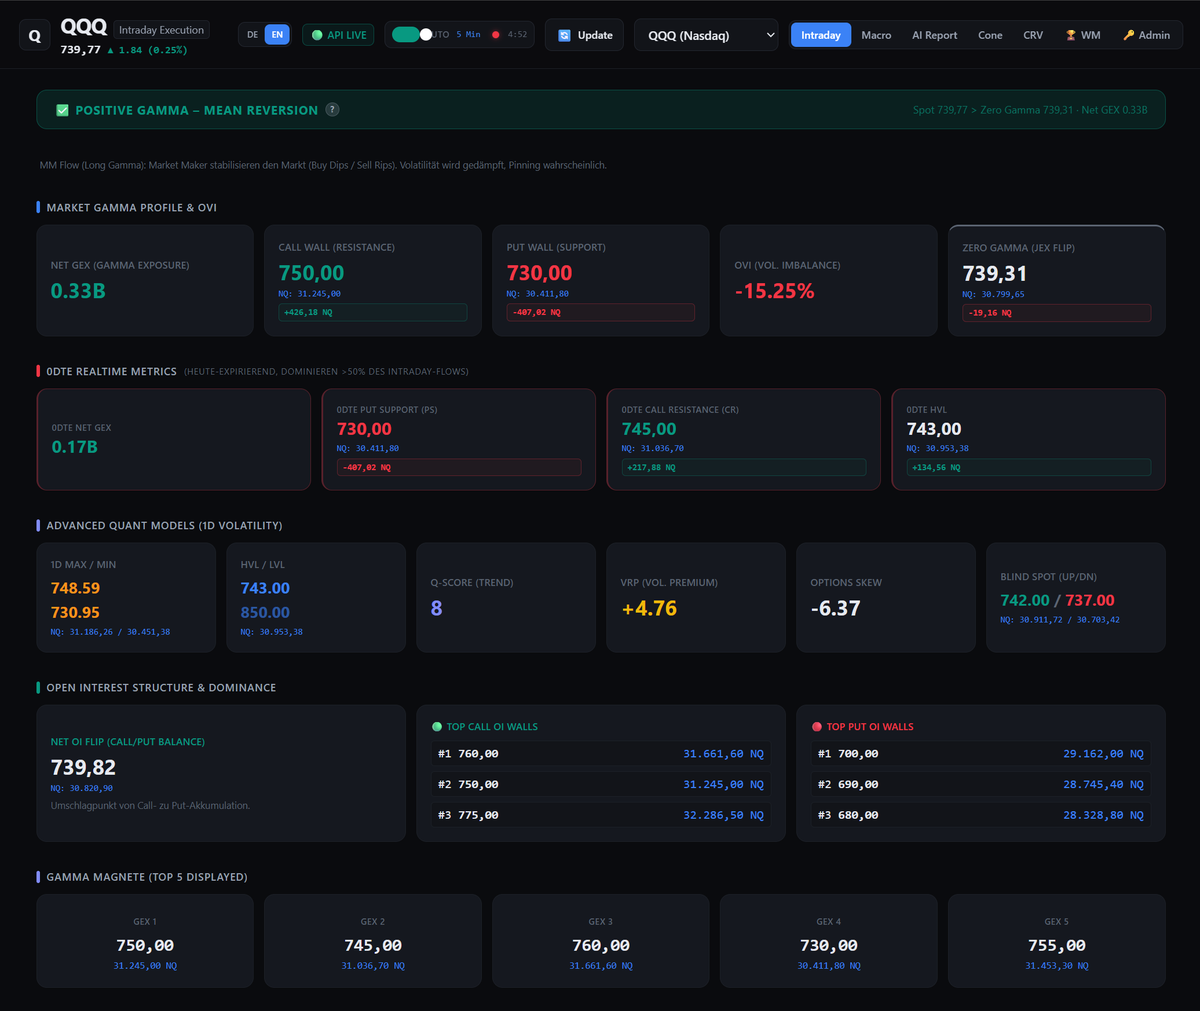Screen dimensions: 1200x1011
Task: Switch language to DE
Action: coord(253,35)
